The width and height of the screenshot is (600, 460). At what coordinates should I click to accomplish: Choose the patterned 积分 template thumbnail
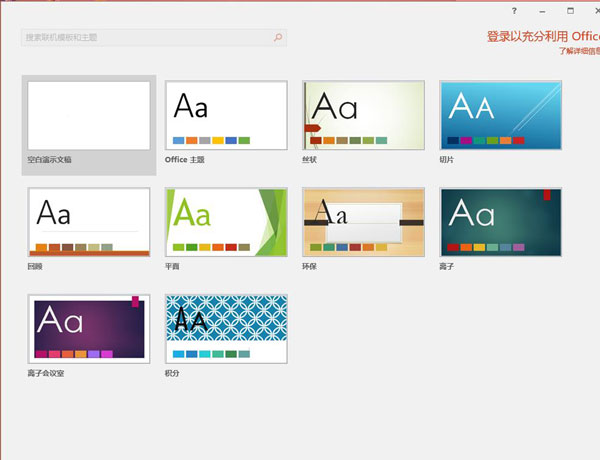pos(226,329)
